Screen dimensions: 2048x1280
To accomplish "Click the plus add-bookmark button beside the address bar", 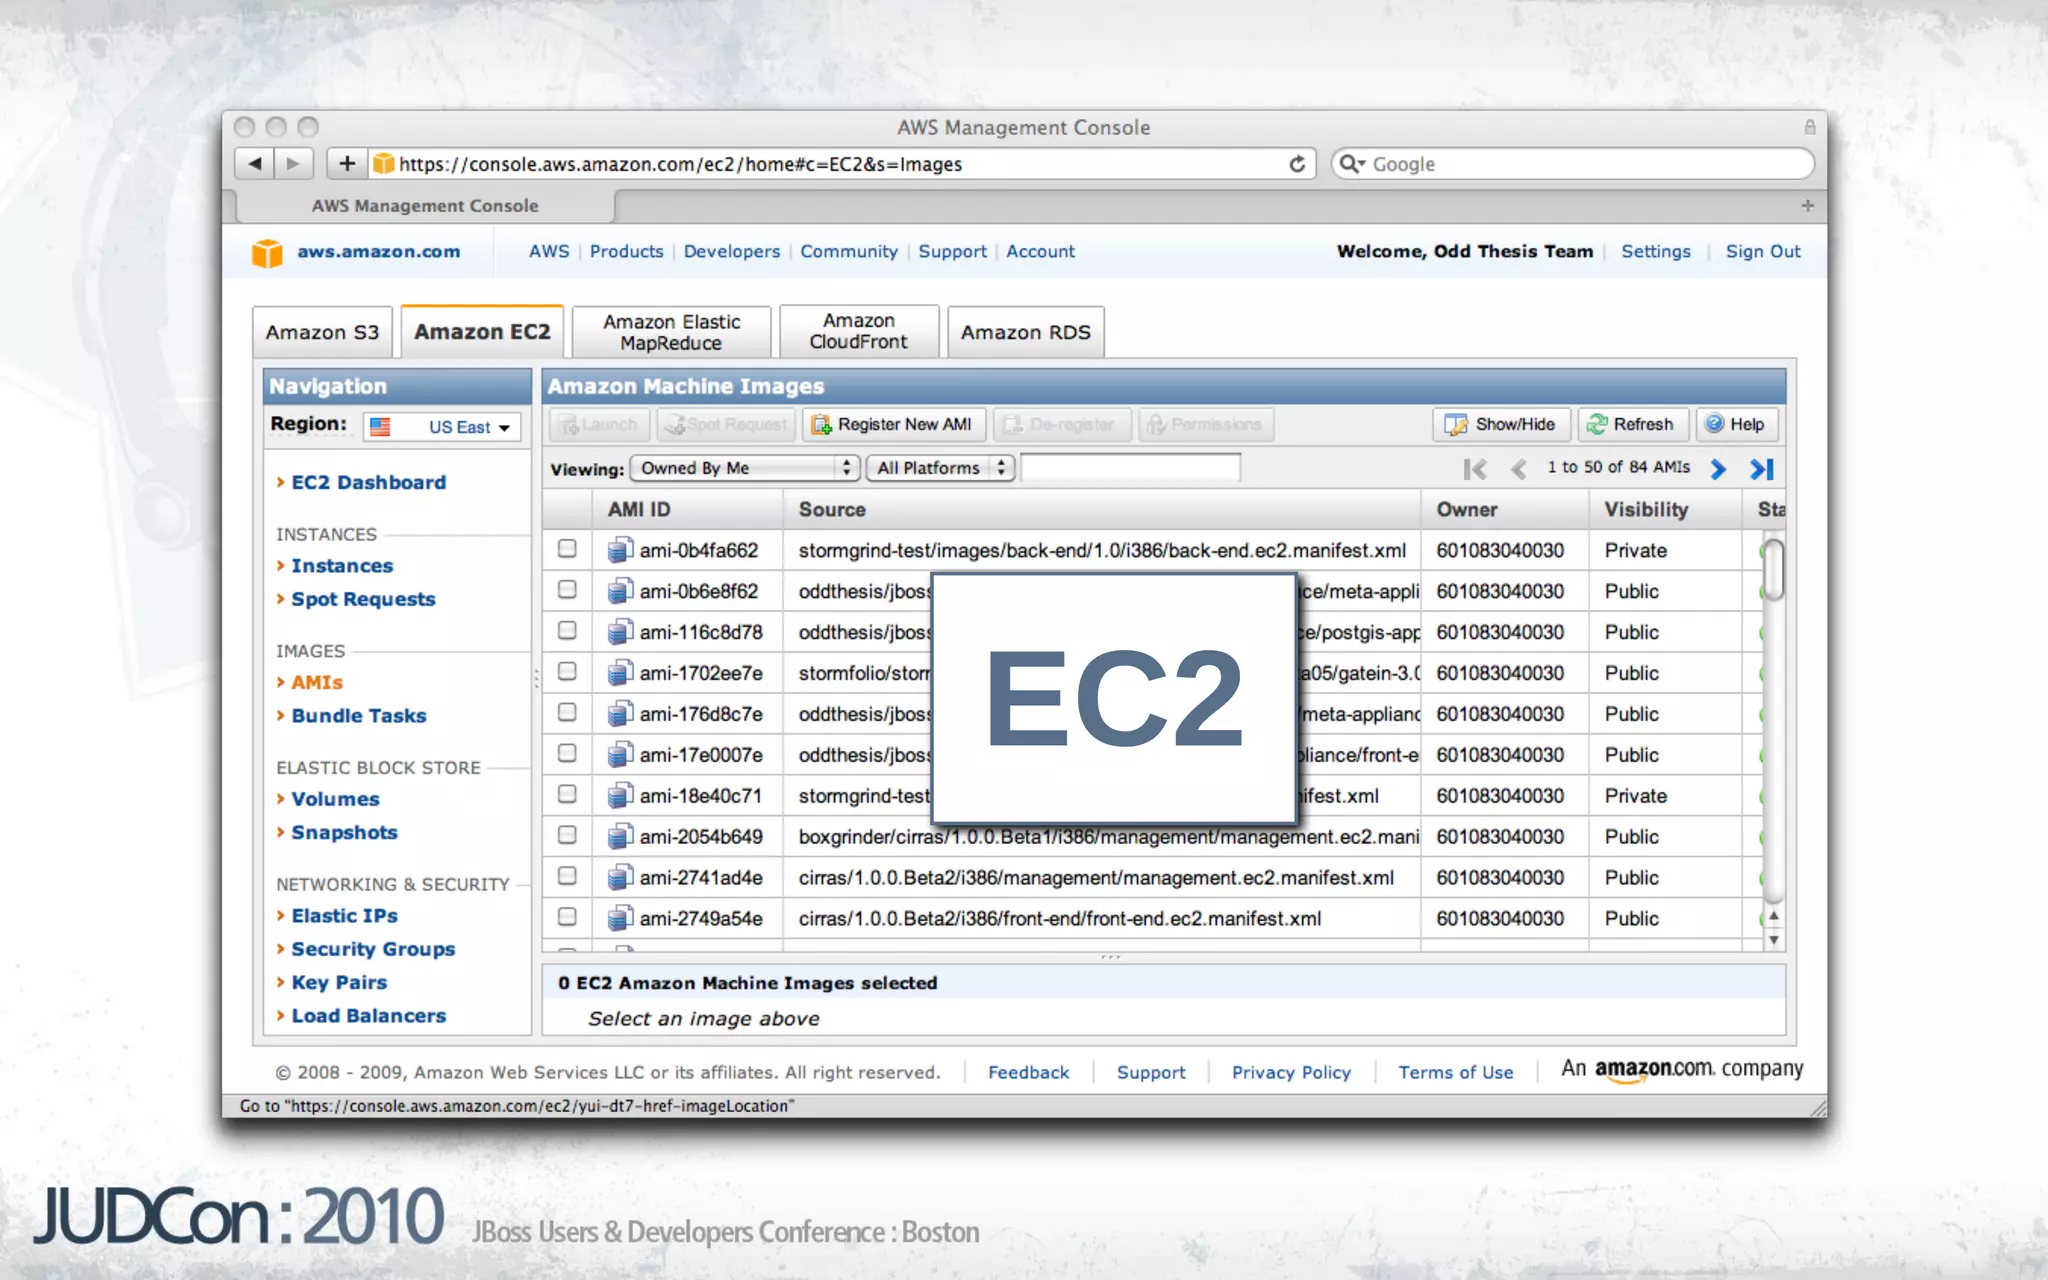I will pyautogui.click(x=347, y=163).
